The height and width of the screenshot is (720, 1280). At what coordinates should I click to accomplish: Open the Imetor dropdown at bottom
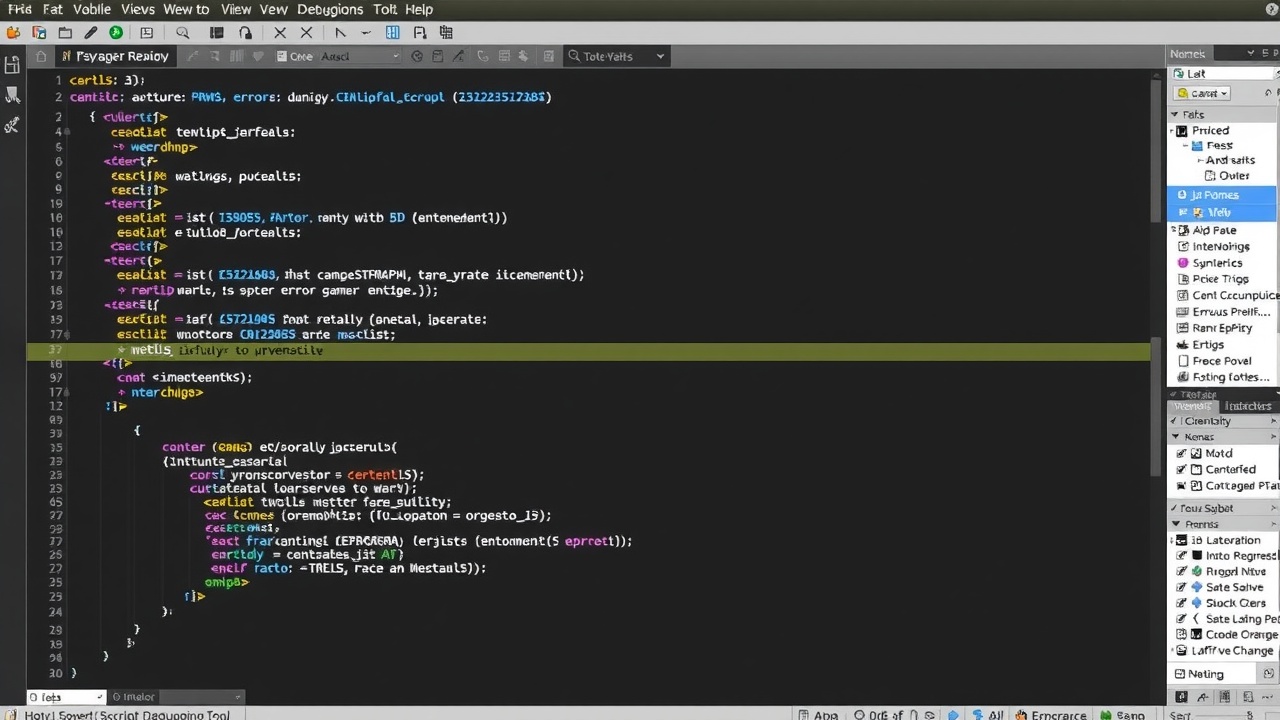click(x=176, y=697)
